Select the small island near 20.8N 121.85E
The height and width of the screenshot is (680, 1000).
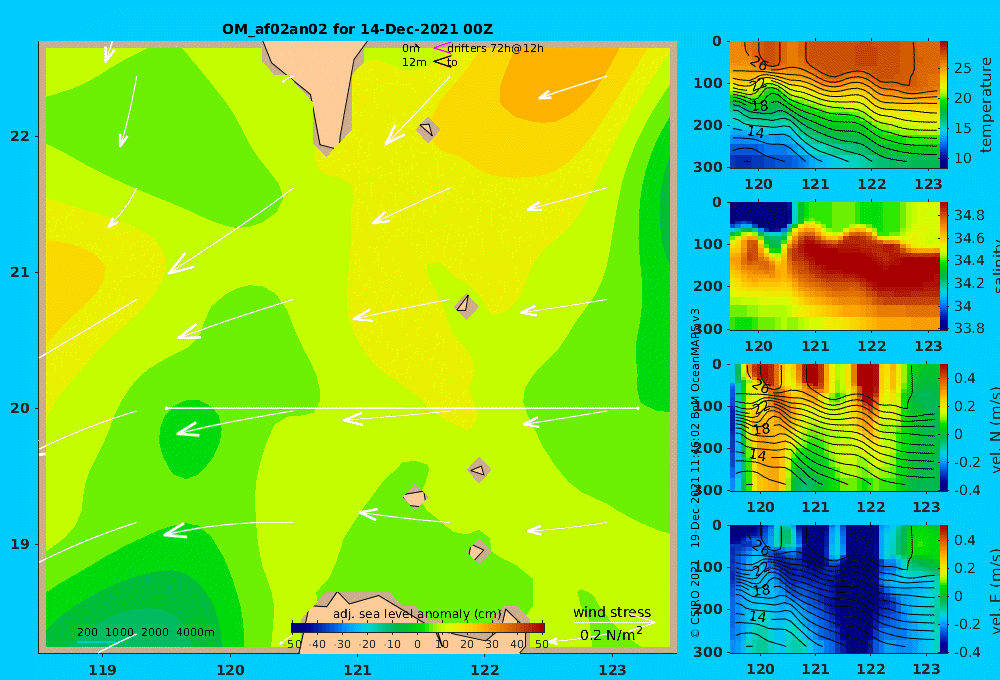466,306
